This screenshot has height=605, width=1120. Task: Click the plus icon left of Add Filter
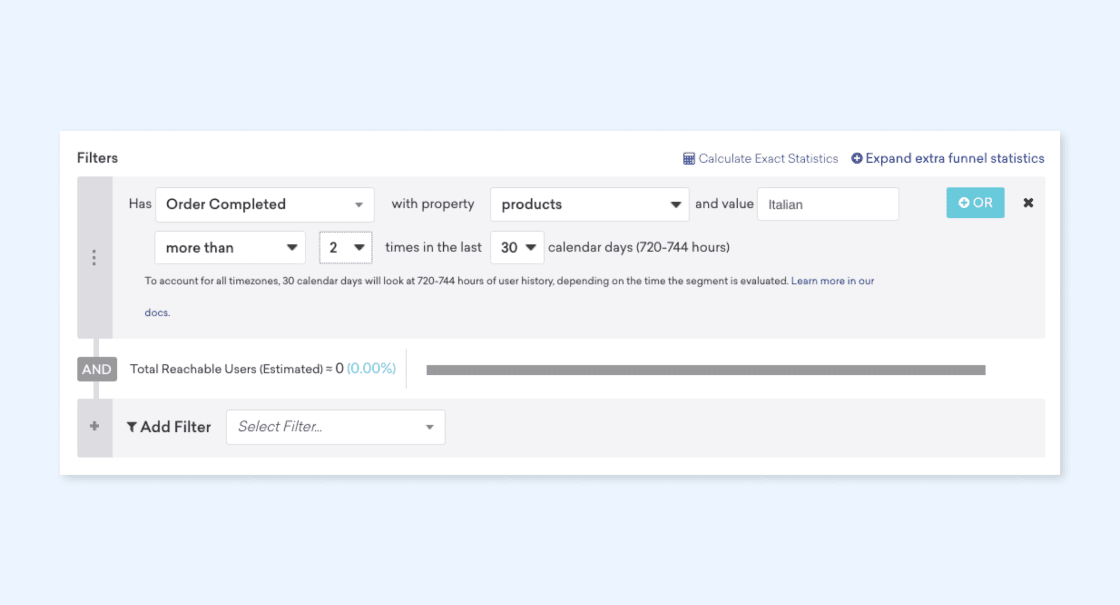(x=95, y=426)
